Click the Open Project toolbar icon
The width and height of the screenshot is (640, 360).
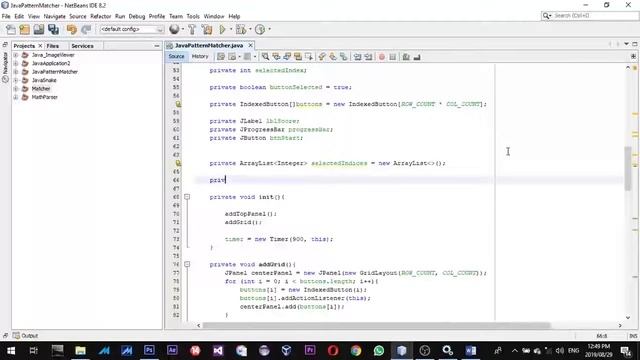point(39,29)
